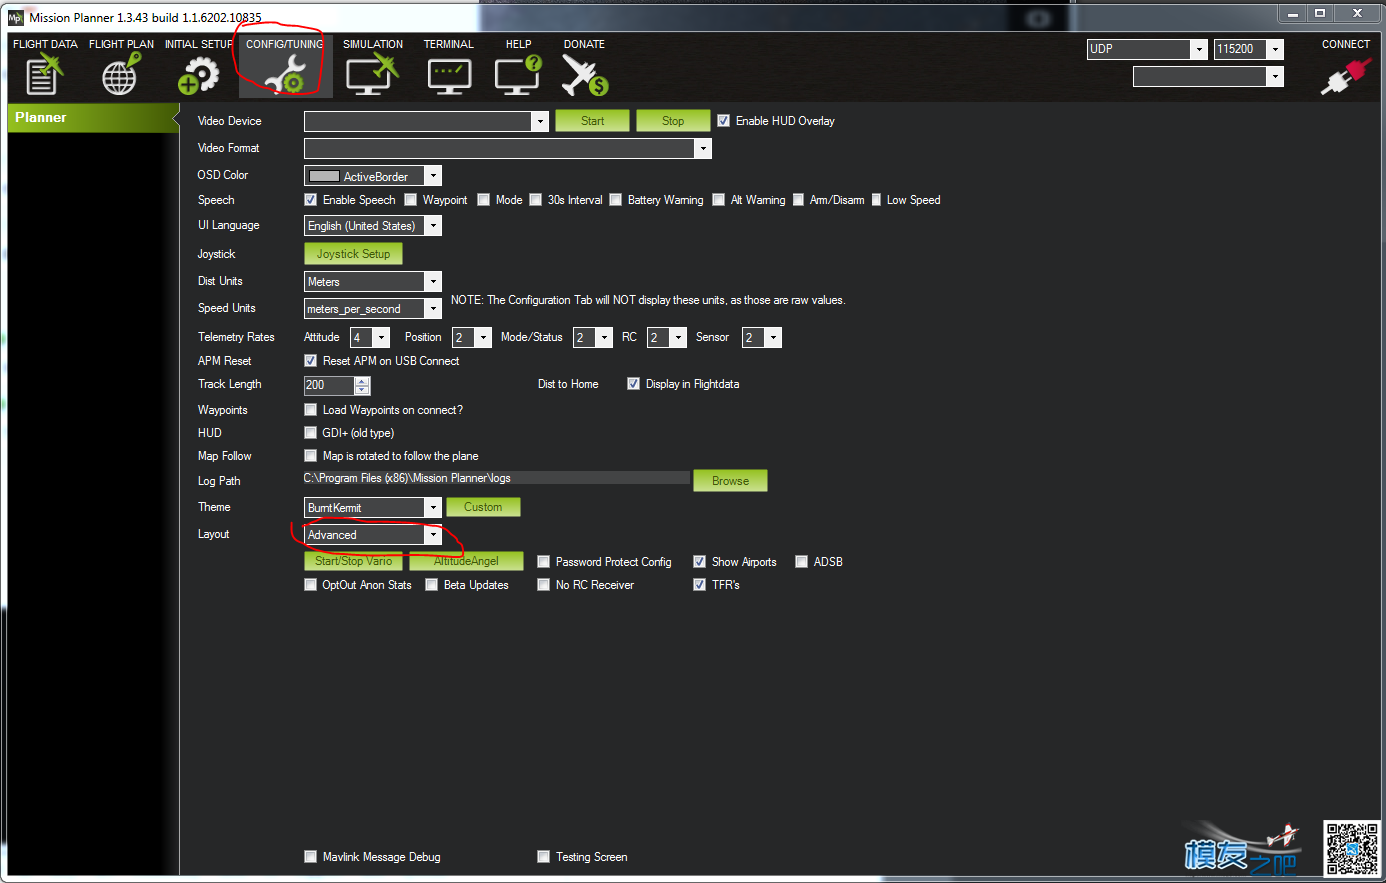Click Track Length value field
Viewport: 1386px width, 883px height.
329,385
